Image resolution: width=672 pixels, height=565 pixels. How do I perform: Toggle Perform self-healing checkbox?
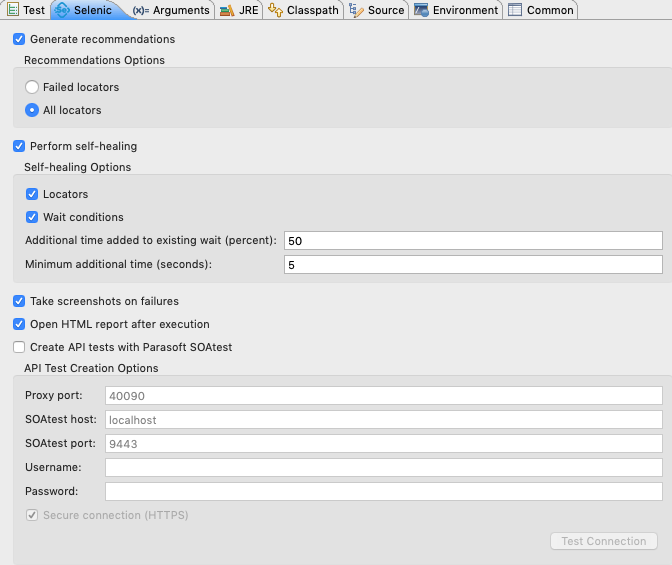tap(19, 146)
